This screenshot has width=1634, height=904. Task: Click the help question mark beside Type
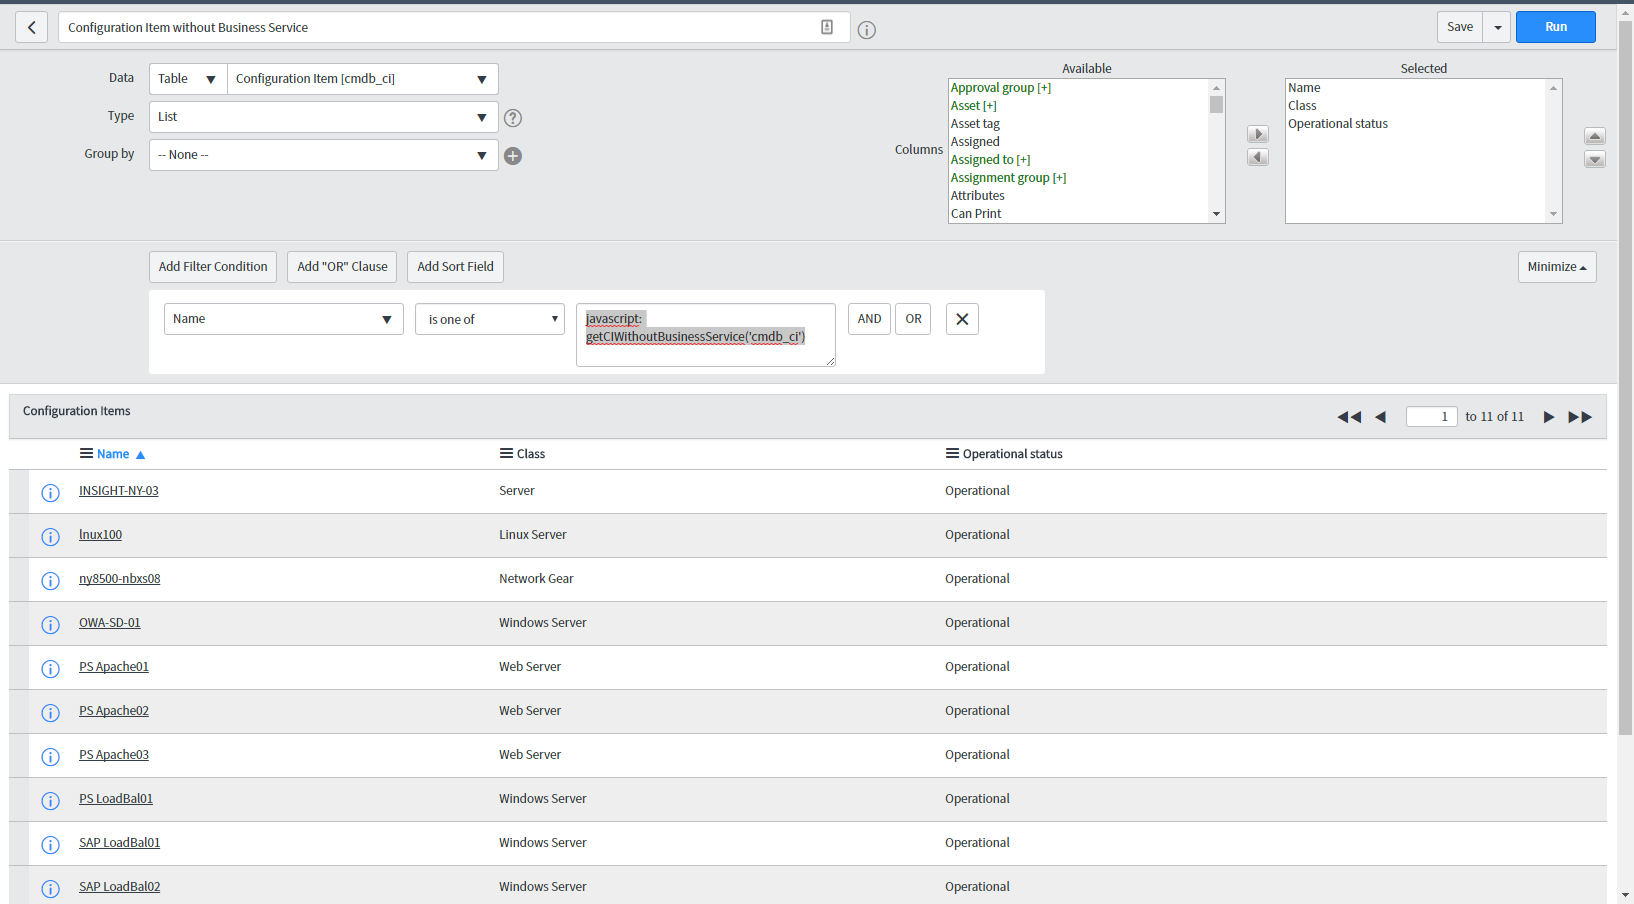(513, 117)
